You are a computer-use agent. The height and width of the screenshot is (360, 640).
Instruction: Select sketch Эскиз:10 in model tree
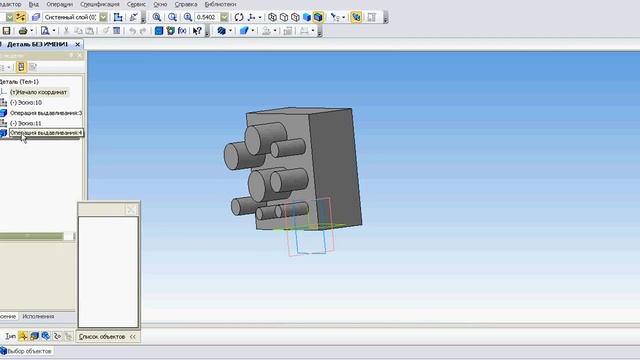click(26, 102)
